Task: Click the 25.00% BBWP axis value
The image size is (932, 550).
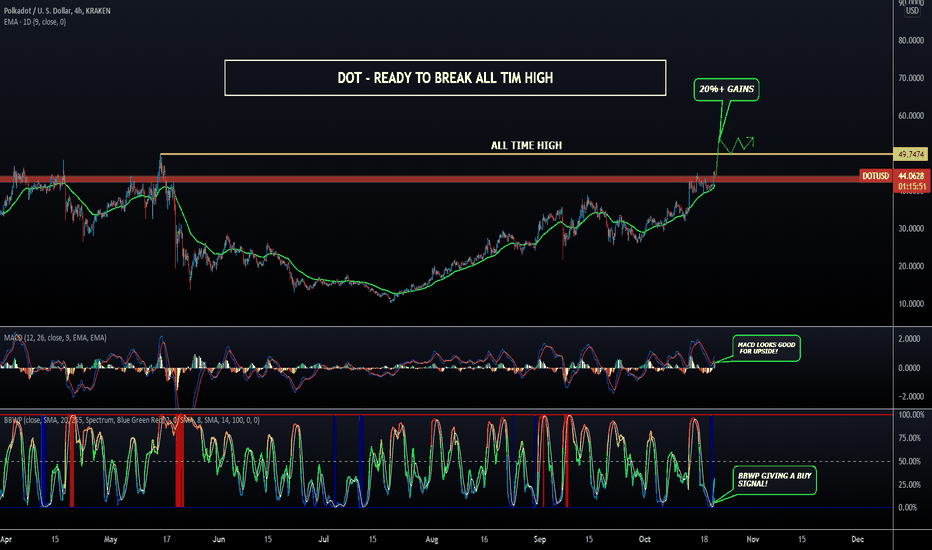Action: [x=909, y=485]
